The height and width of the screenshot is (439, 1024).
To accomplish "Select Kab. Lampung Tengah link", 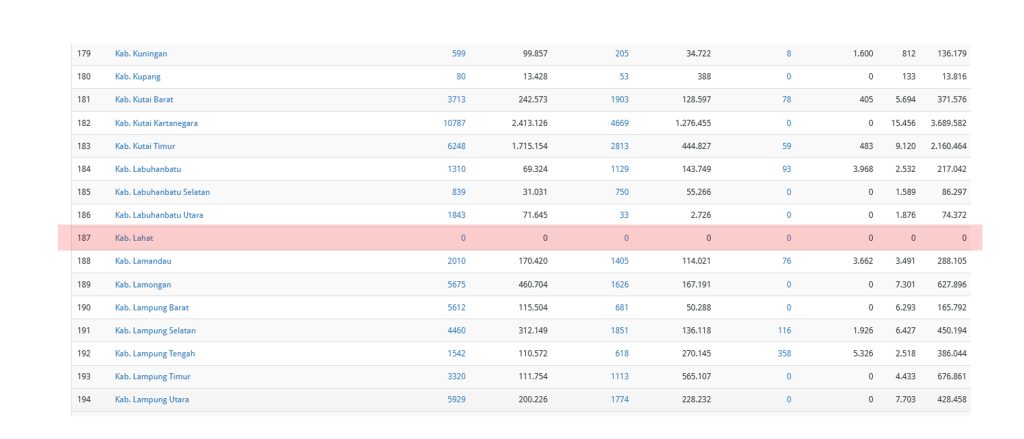I will pos(154,353).
